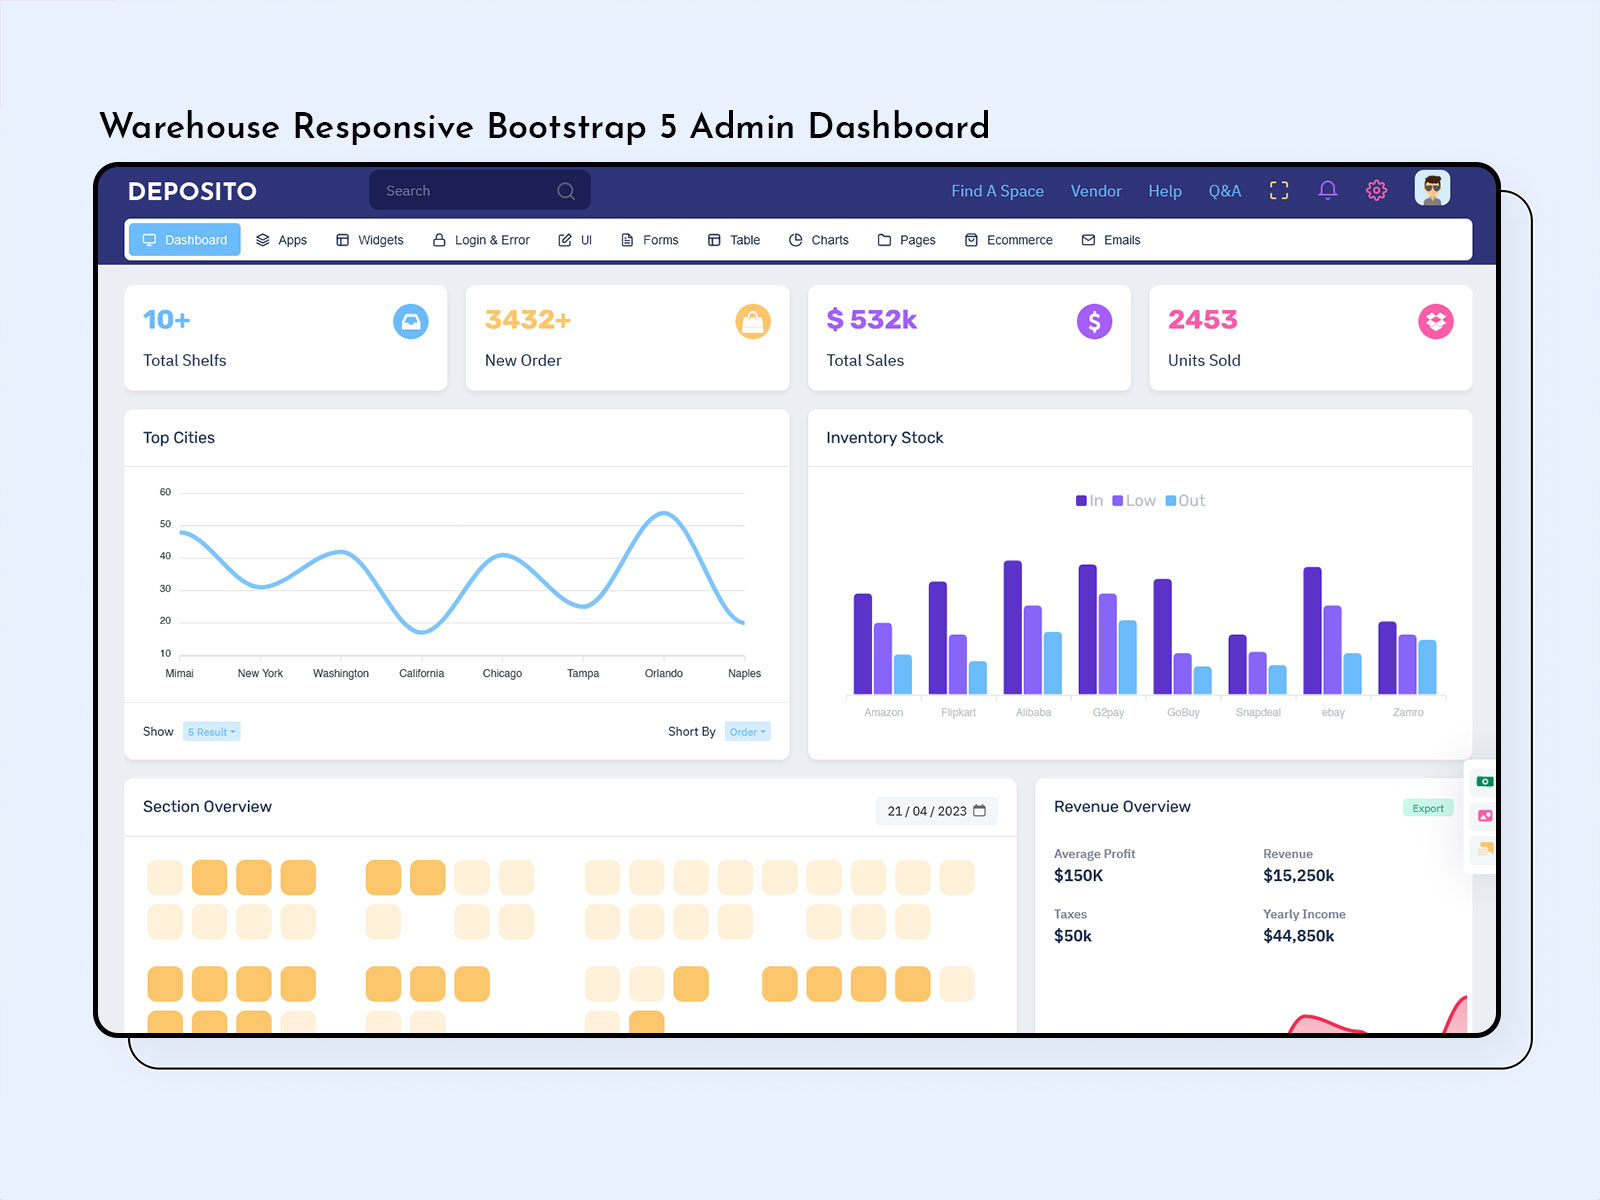Enter fullscreen mode via the yellow frame icon
Screen dimensions: 1600x1200
[1278, 190]
